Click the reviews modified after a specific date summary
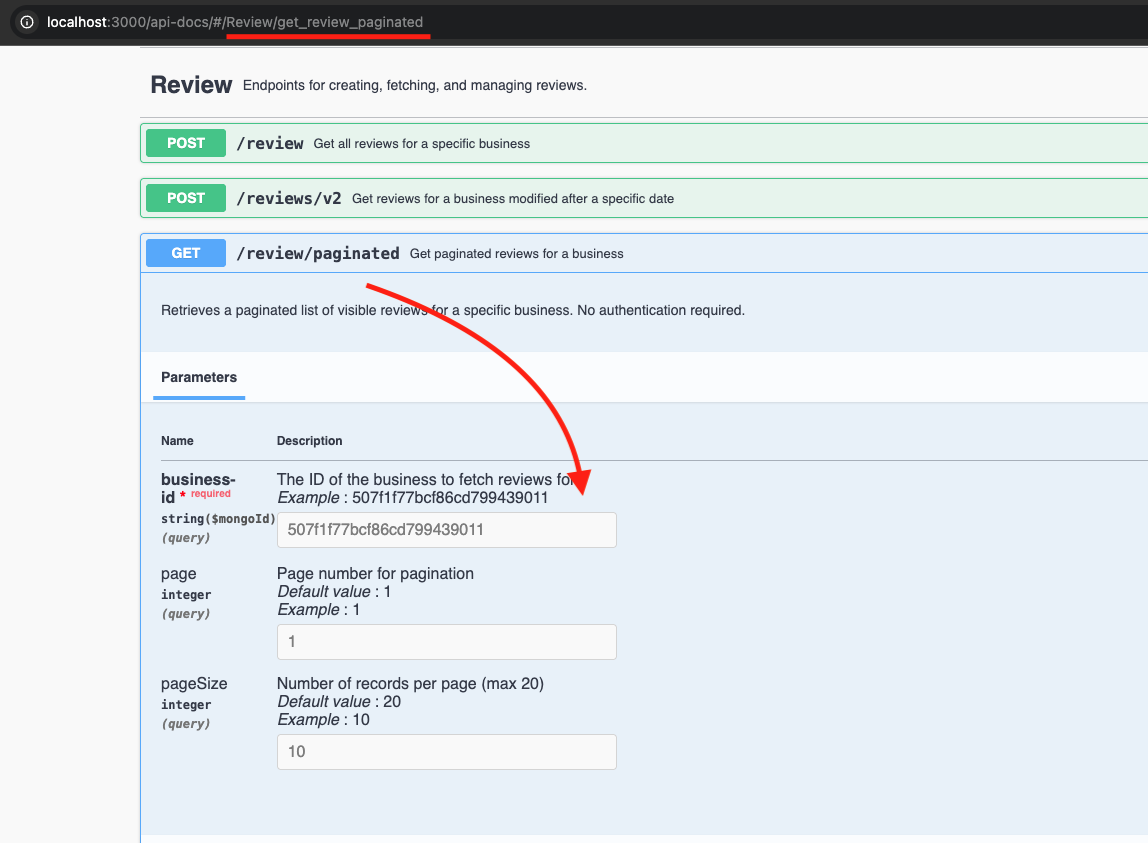Image resolution: width=1148 pixels, height=843 pixels. tap(513, 199)
